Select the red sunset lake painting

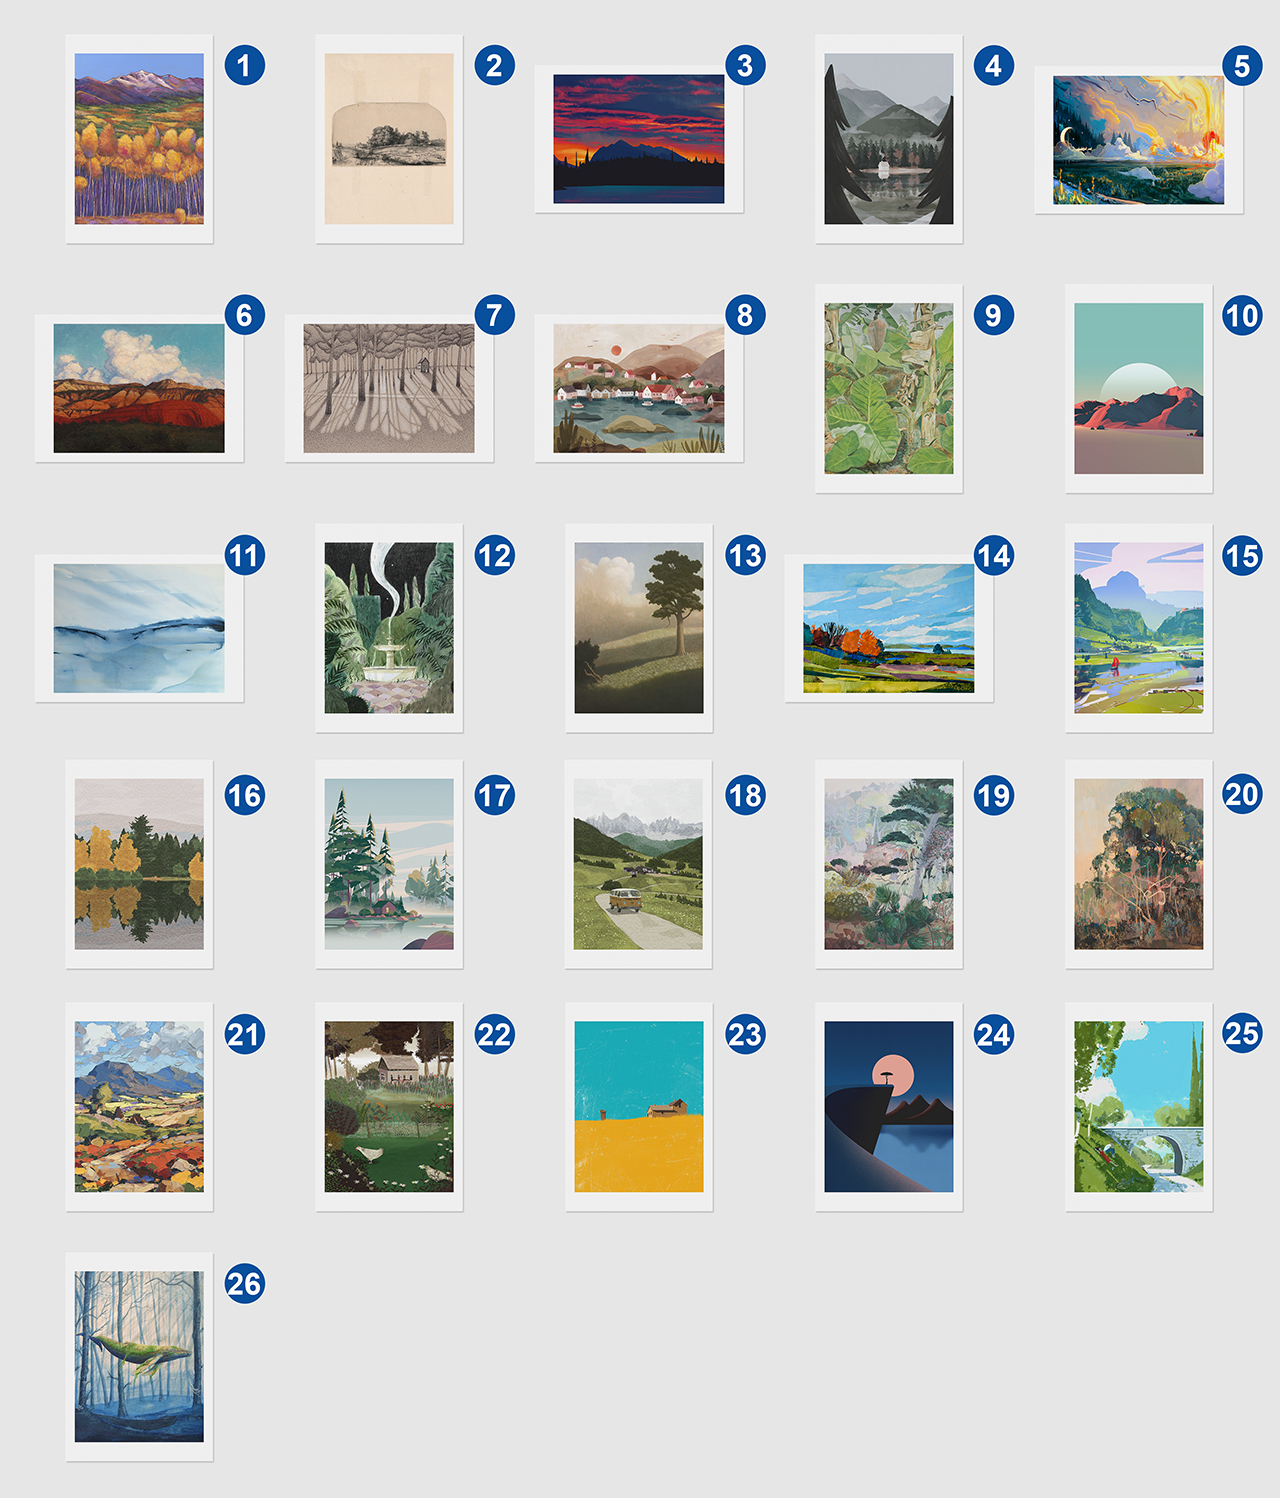[639, 139]
